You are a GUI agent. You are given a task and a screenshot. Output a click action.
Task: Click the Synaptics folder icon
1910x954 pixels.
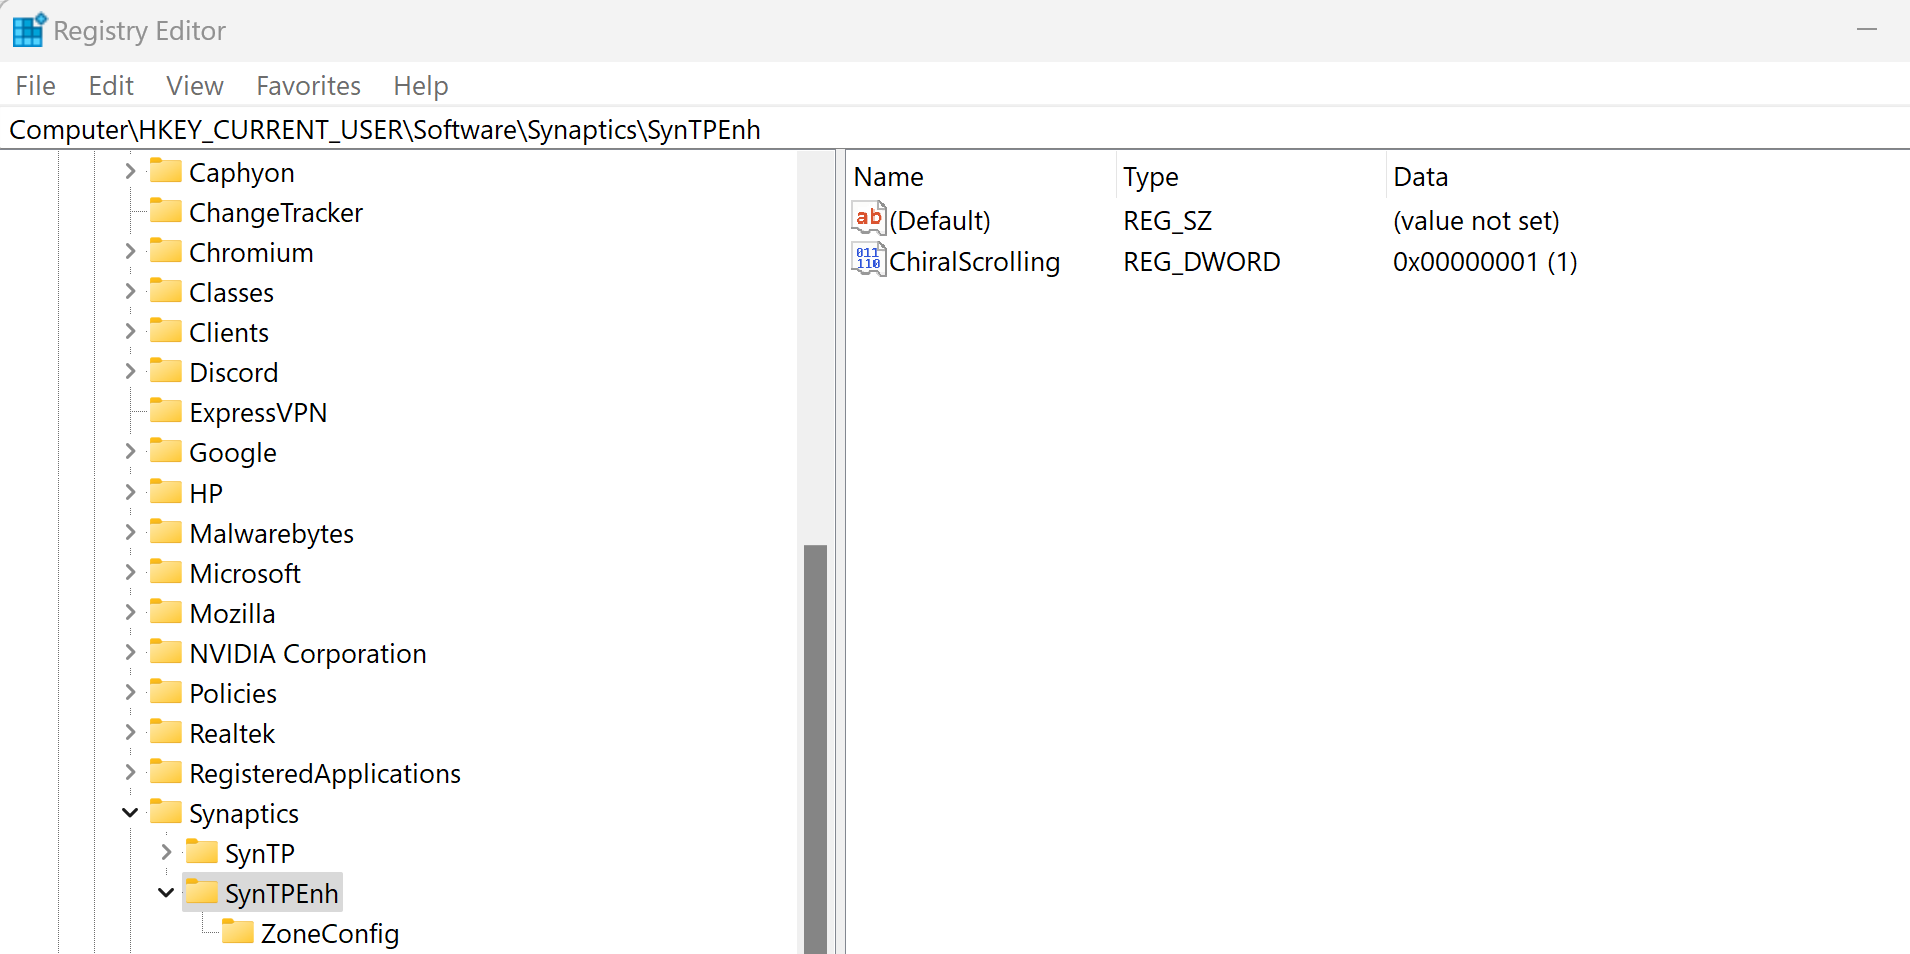coord(166,812)
